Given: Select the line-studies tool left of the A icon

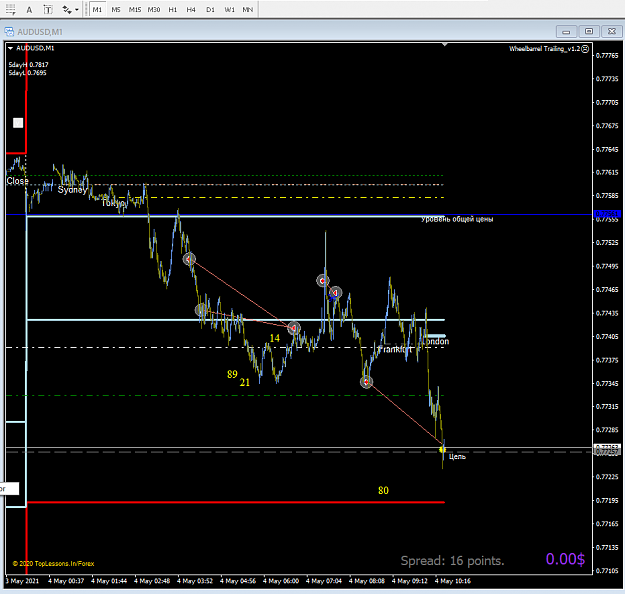Looking at the screenshot, I should click(x=11, y=10).
